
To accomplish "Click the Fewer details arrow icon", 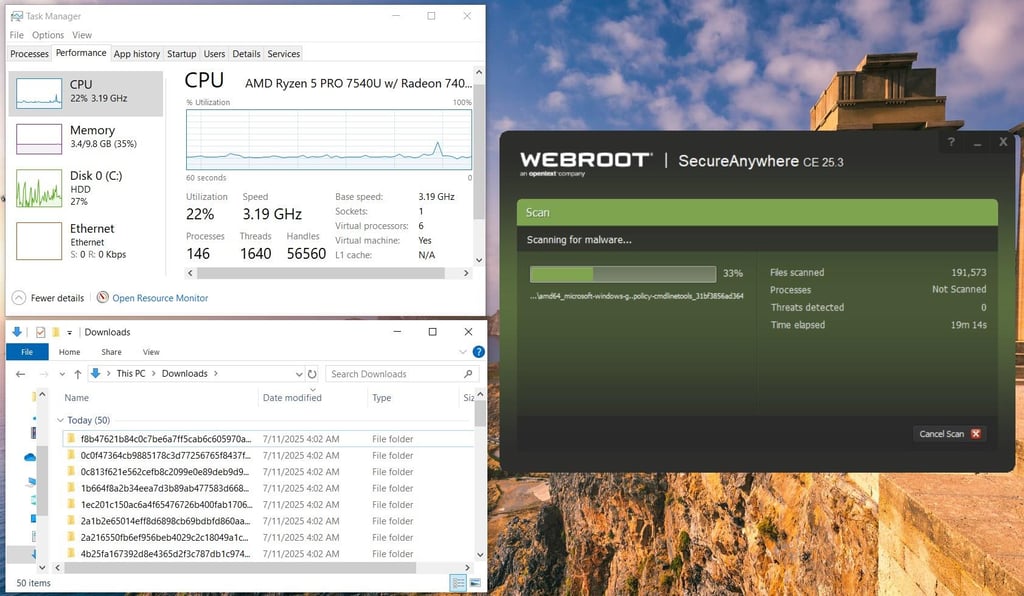I will click(x=19, y=298).
